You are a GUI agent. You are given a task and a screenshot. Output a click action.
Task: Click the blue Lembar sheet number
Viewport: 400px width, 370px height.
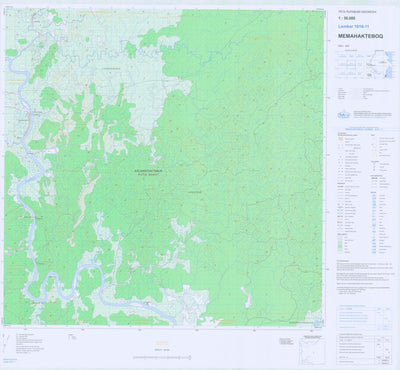[x=354, y=26]
